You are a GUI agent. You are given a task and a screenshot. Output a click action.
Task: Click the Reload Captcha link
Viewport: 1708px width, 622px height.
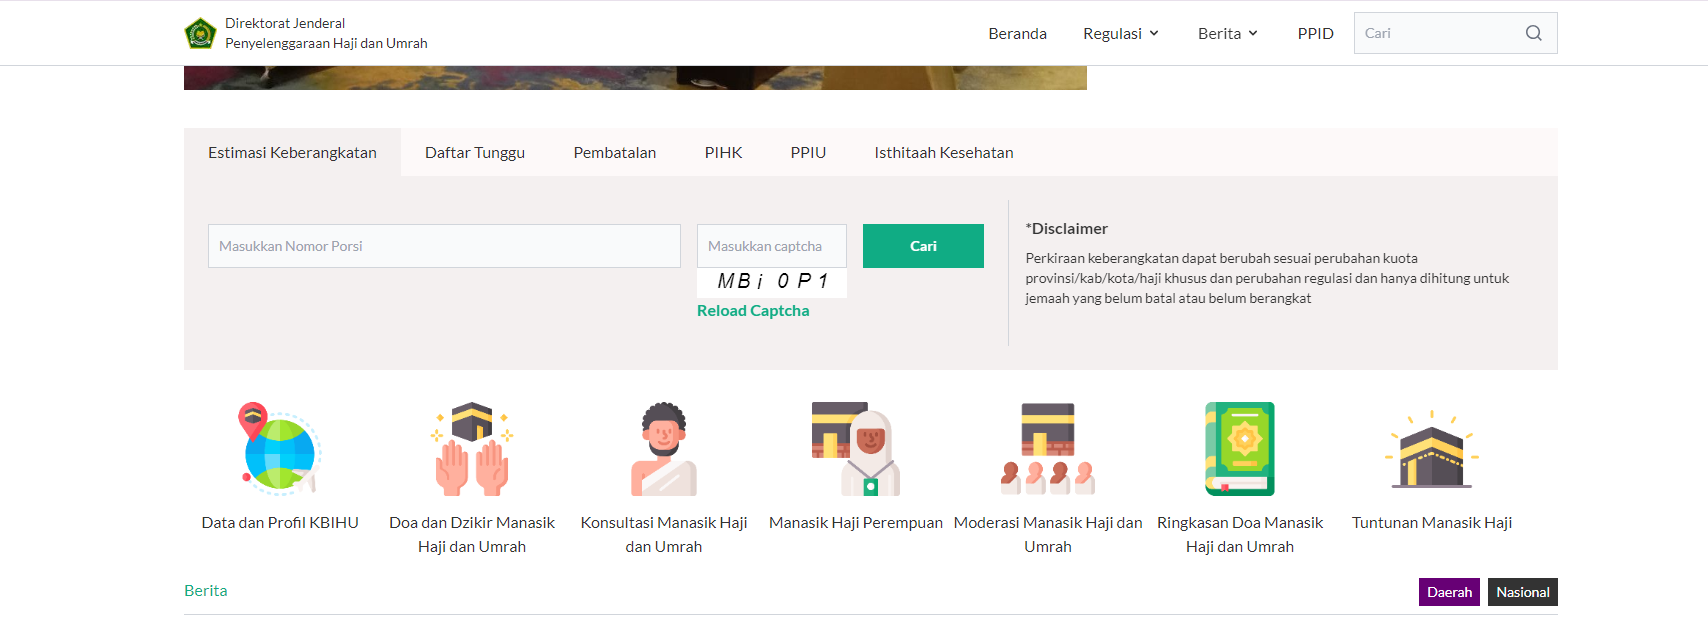(753, 311)
